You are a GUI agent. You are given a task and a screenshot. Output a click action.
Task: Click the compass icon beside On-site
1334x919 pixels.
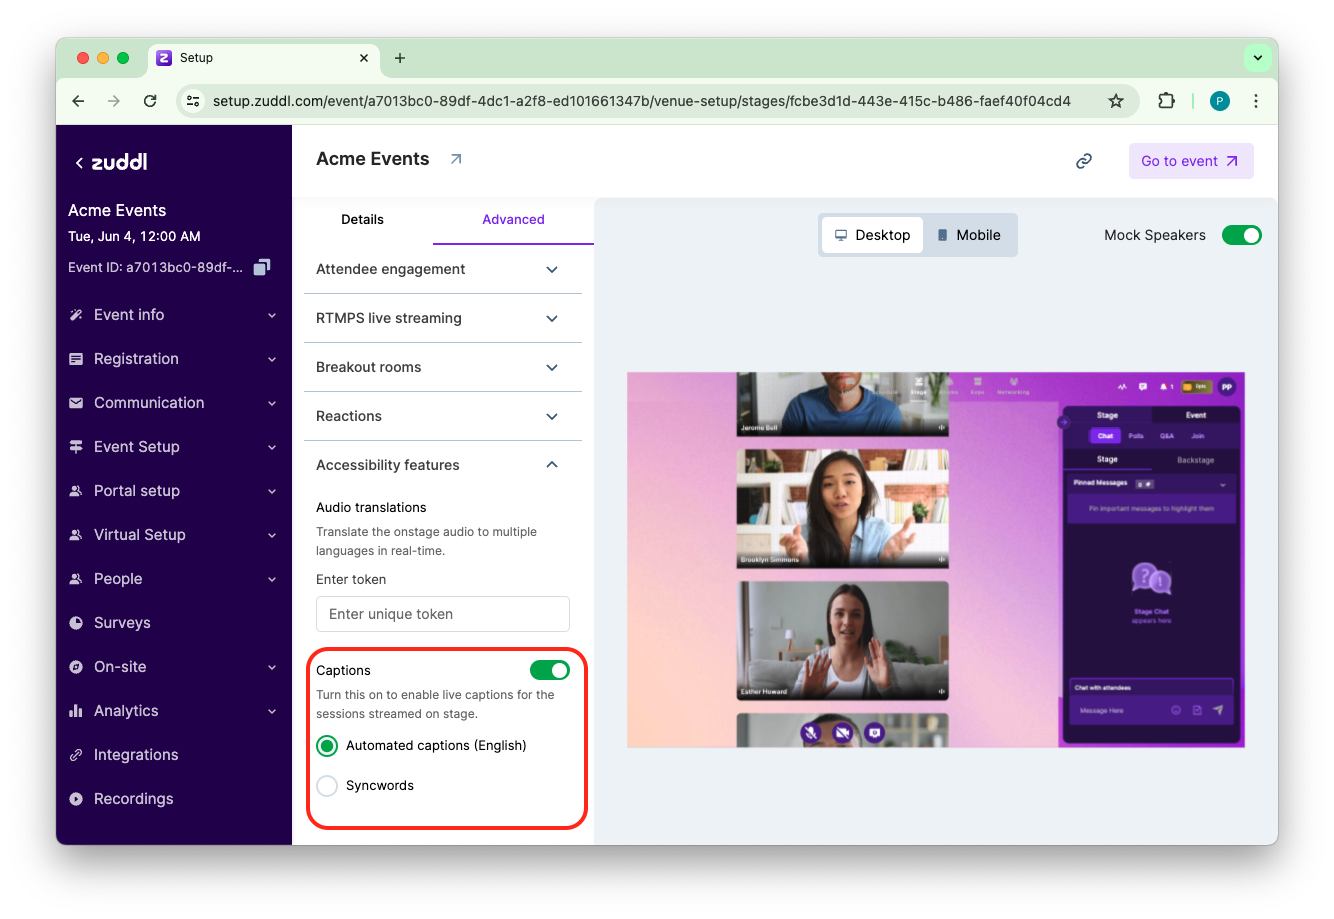point(76,667)
